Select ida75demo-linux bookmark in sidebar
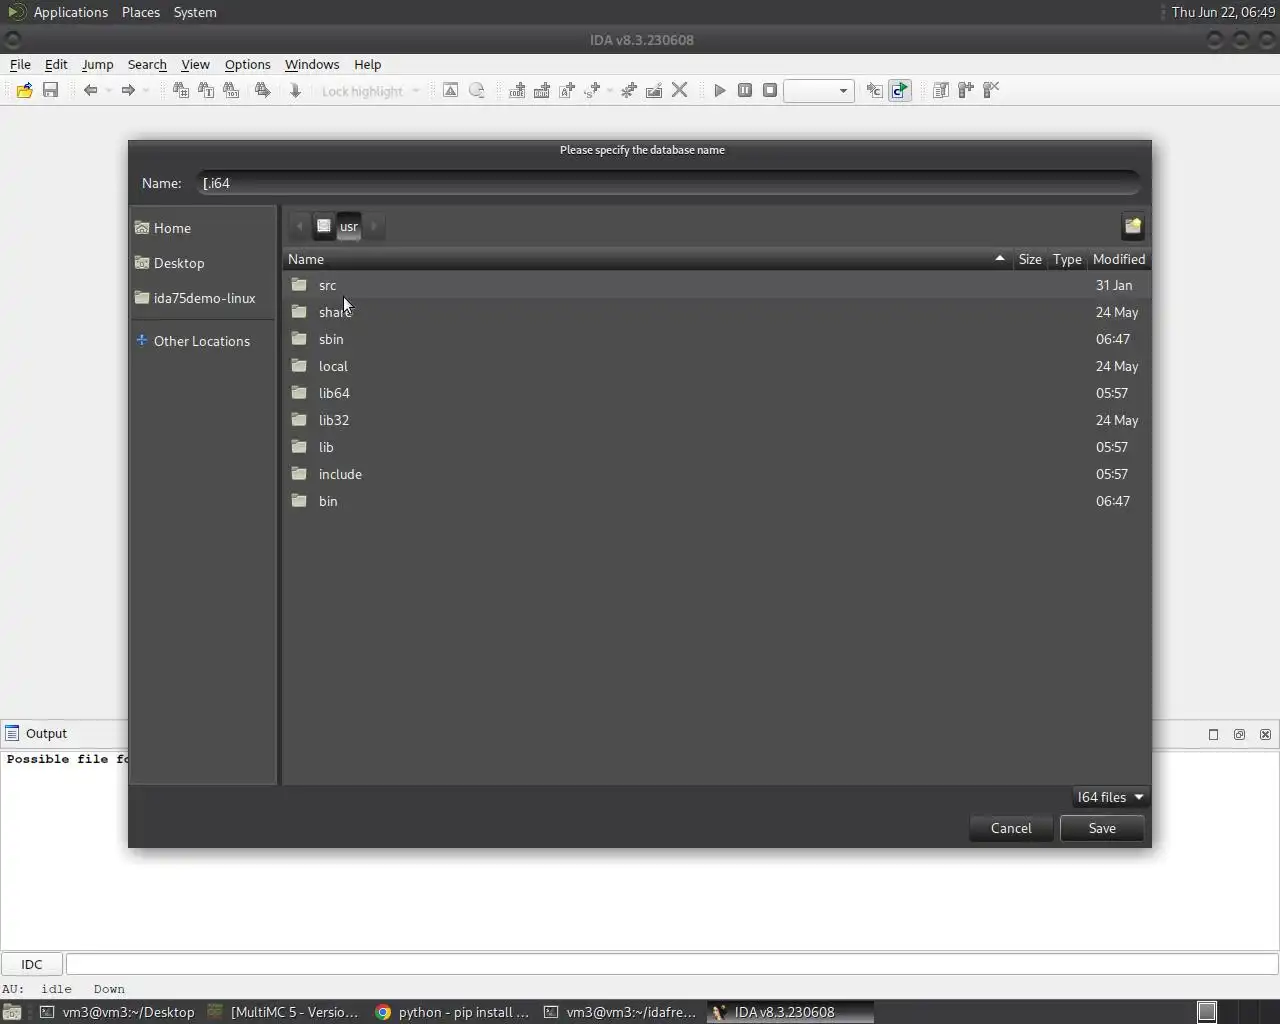The width and height of the screenshot is (1280, 1024). point(203,298)
